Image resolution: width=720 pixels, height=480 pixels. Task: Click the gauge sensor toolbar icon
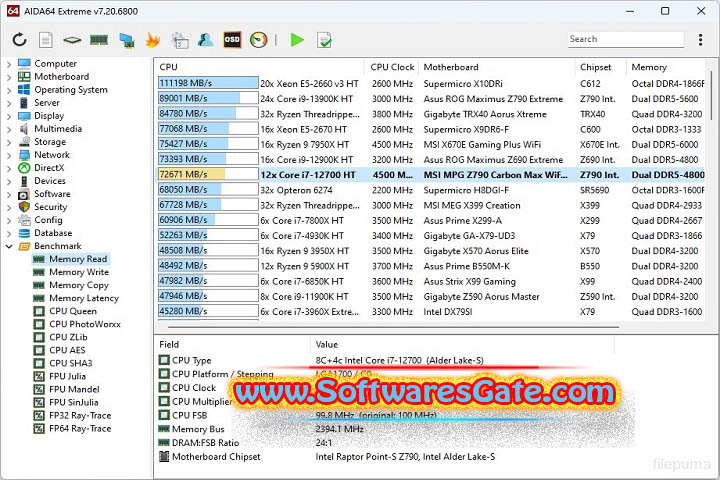click(259, 40)
